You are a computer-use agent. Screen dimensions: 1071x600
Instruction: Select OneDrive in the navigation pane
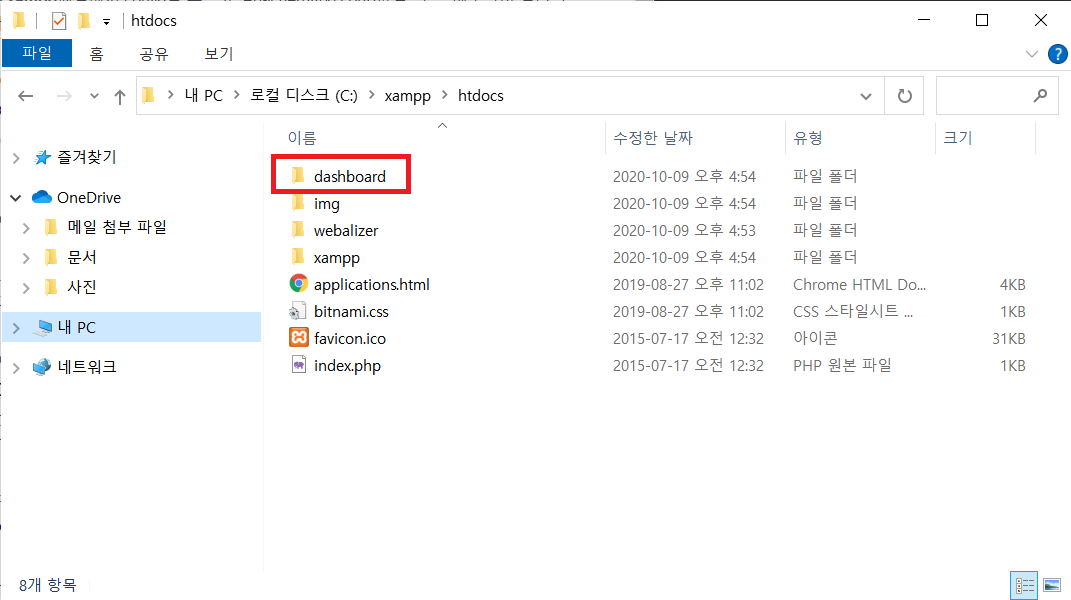[x=89, y=197]
